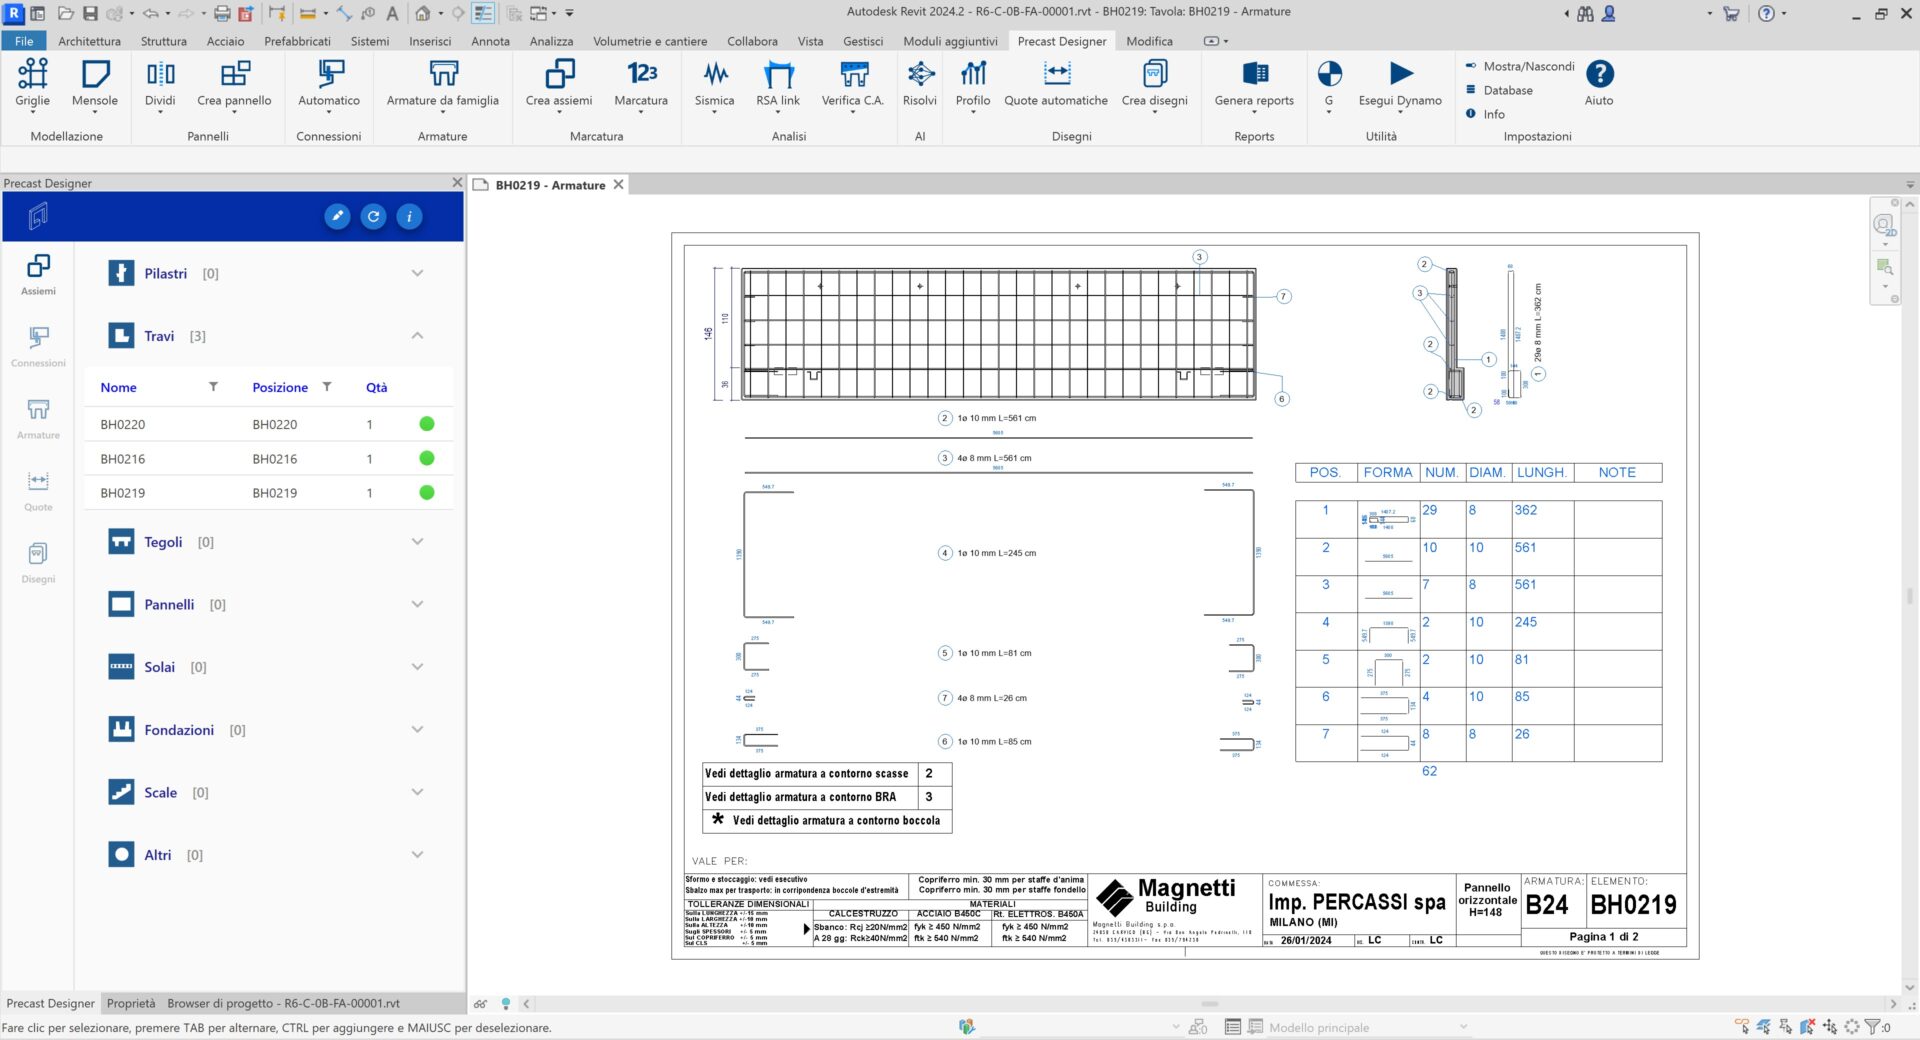Open the Database link in Impostazioni
This screenshot has height=1040, width=1920.
point(1503,89)
